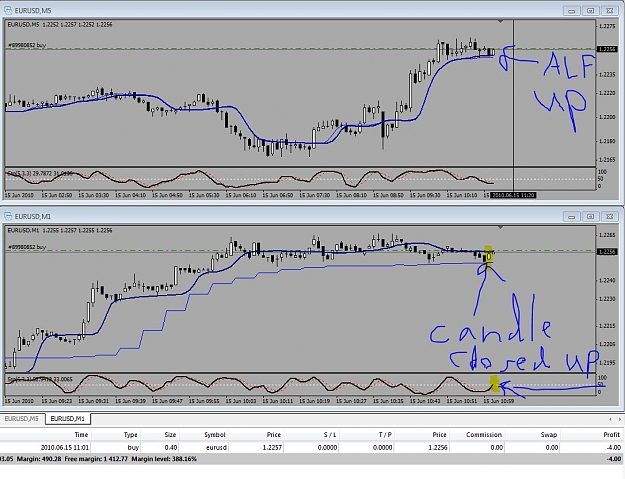Click the #89980852 buy order label in M5 chart
625x479 pixels.
coord(27,45)
